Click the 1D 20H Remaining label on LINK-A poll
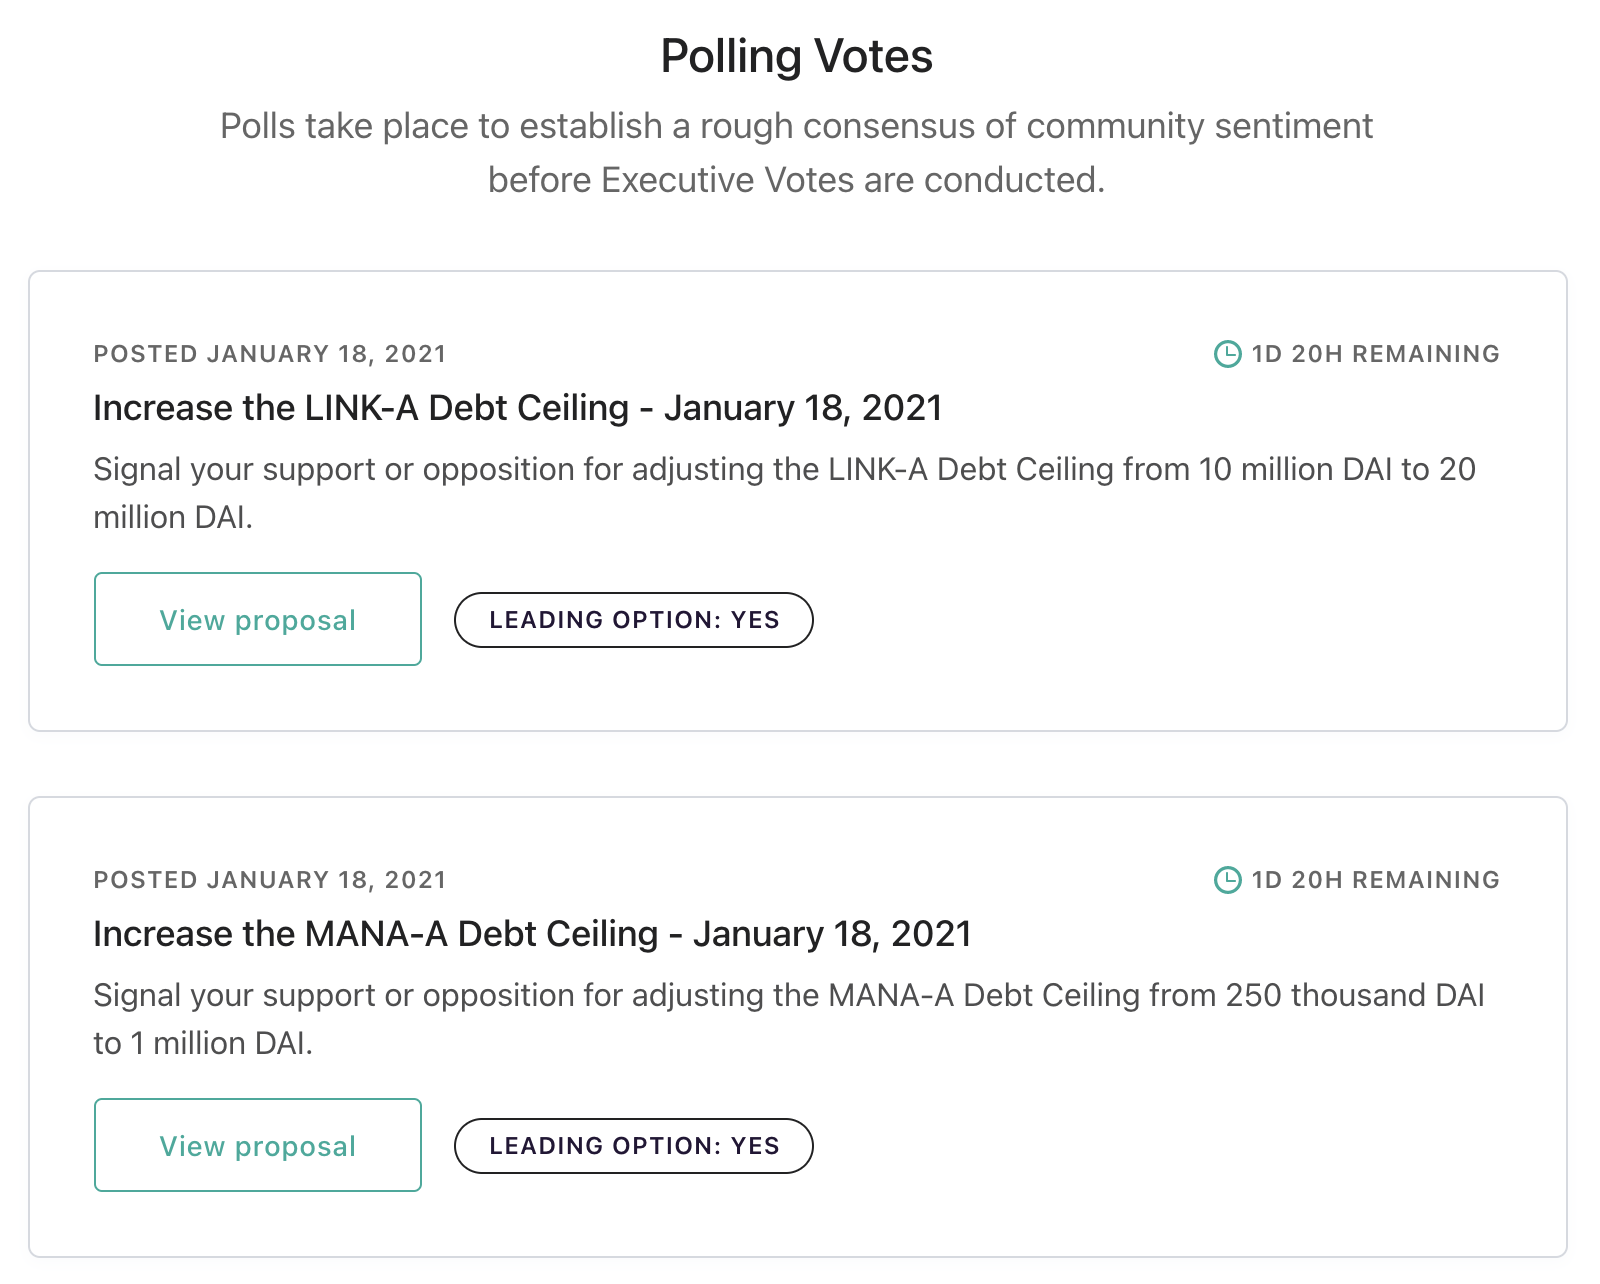Viewport: 1600px width, 1284px height. (1375, 354)
